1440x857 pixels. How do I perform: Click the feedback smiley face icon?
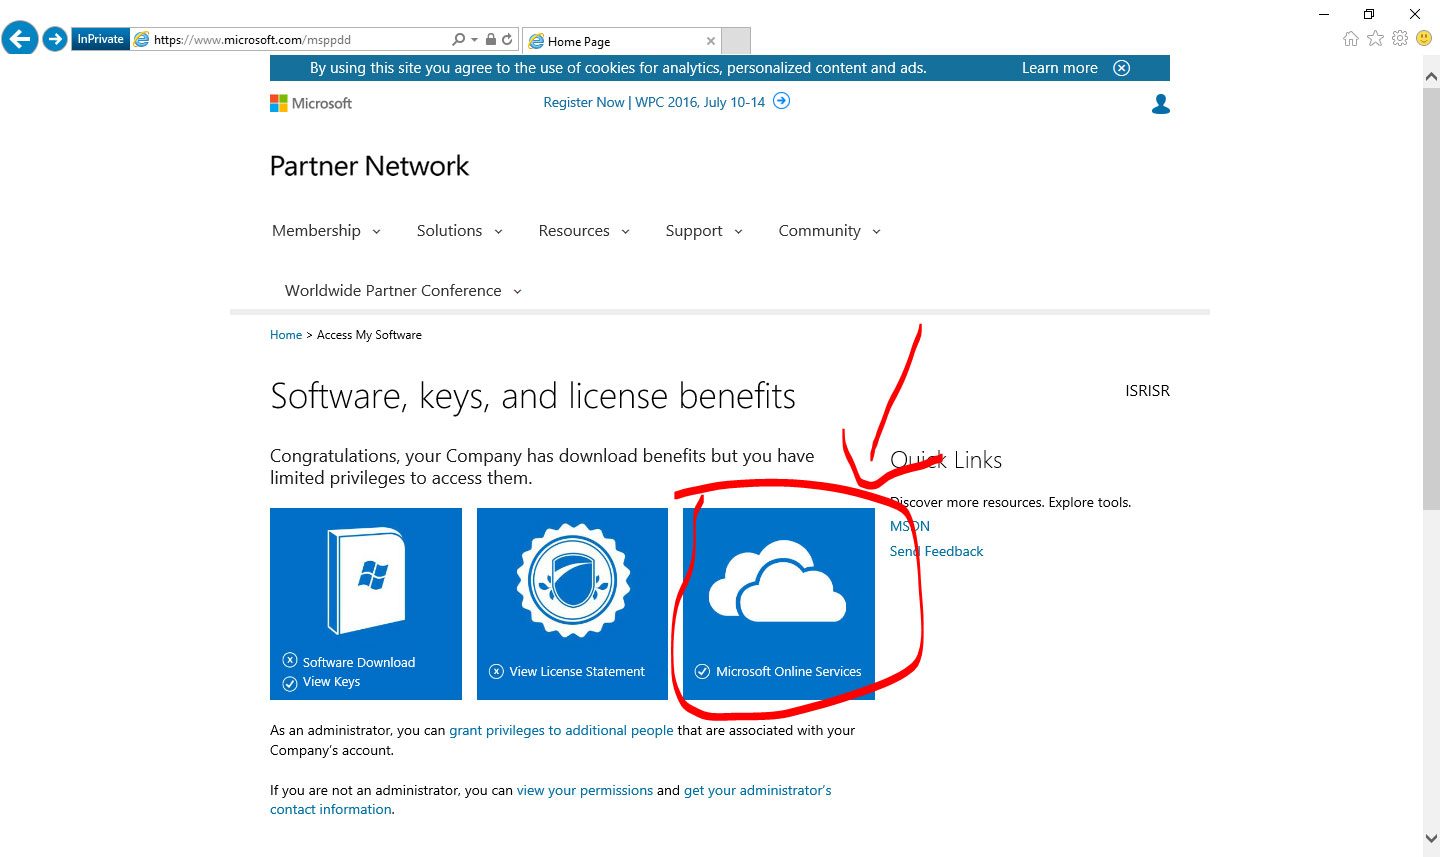(1425, 38)
